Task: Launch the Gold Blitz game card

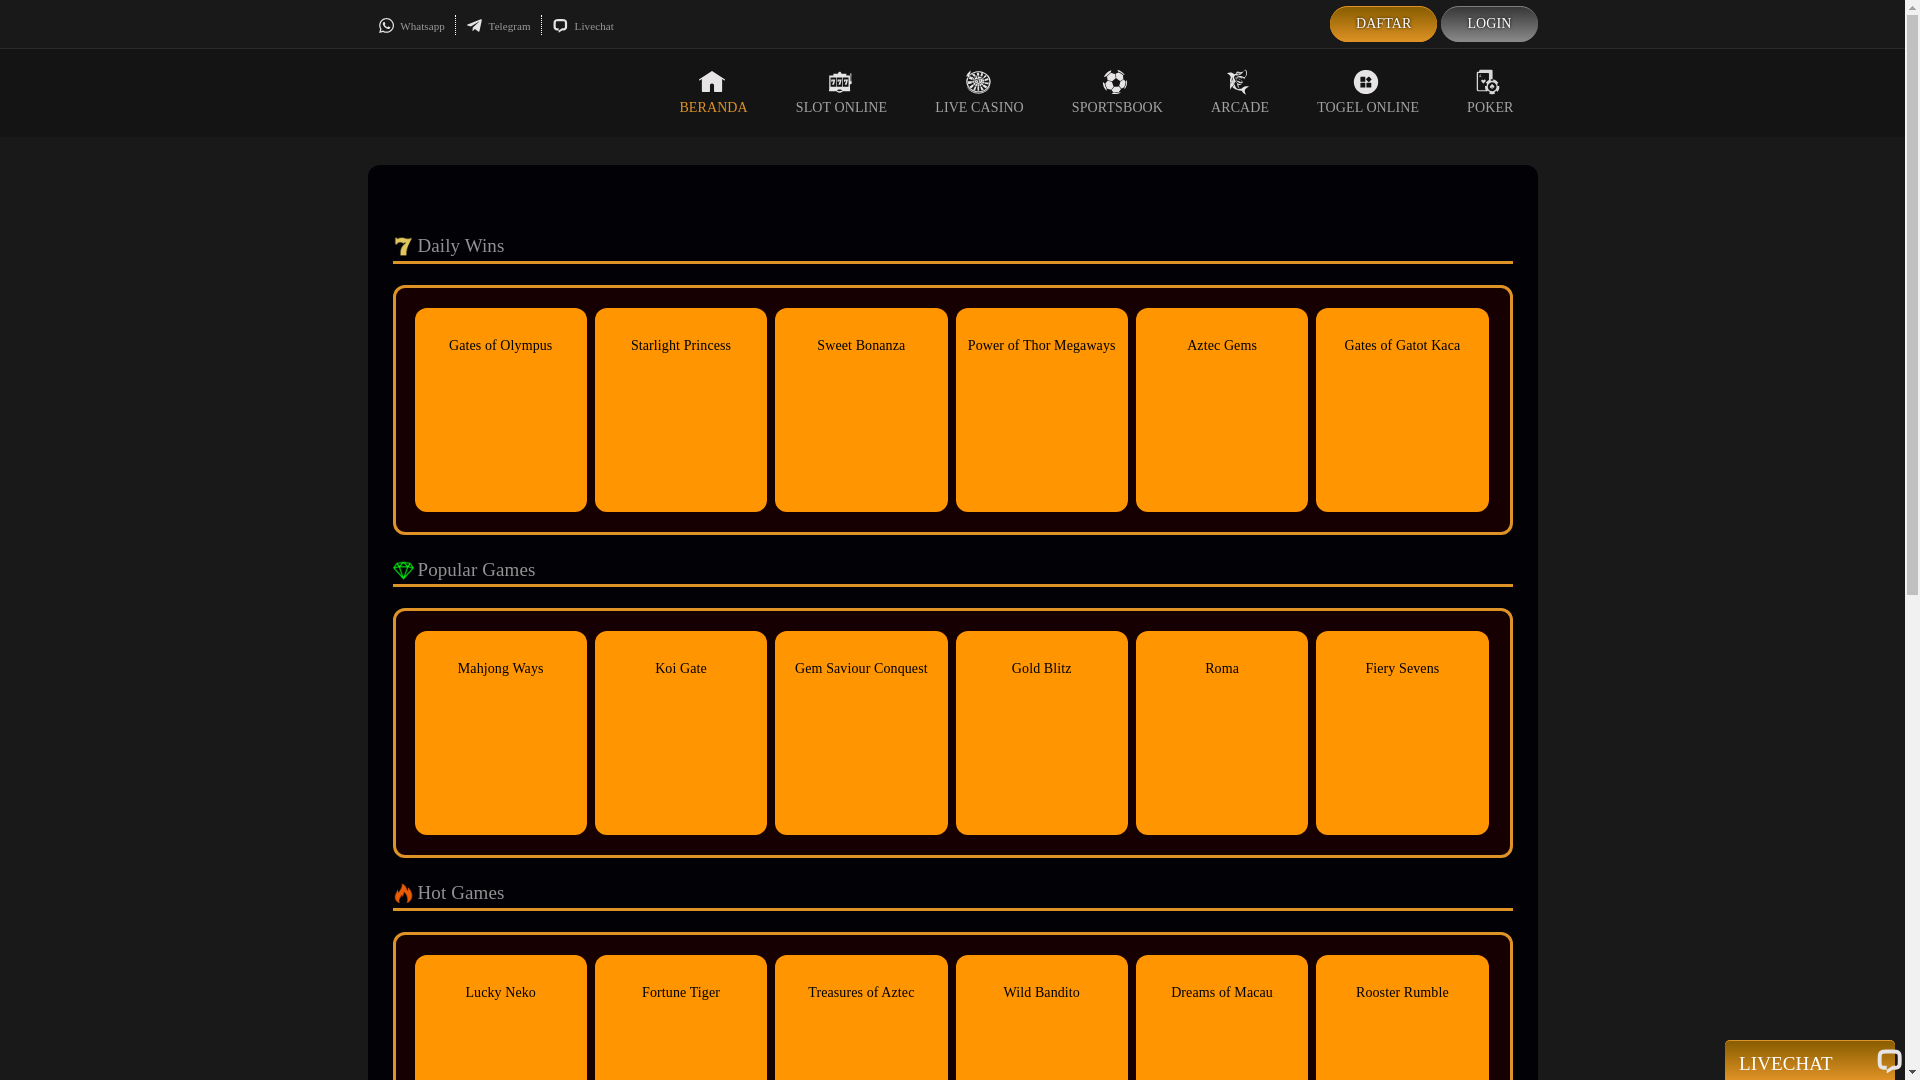Action: pos(1041,733)
